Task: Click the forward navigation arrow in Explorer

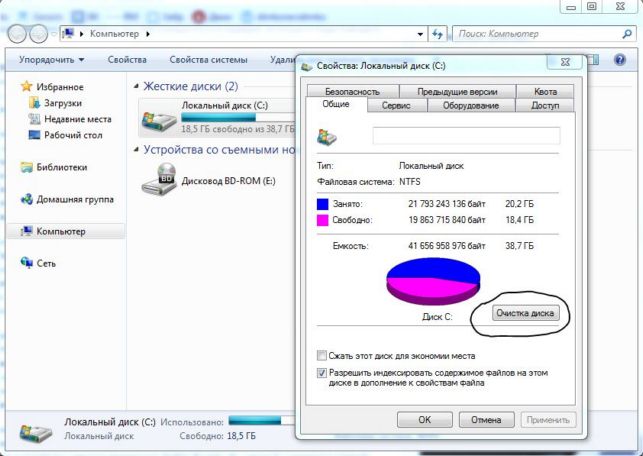Action: tap(39, 34)
